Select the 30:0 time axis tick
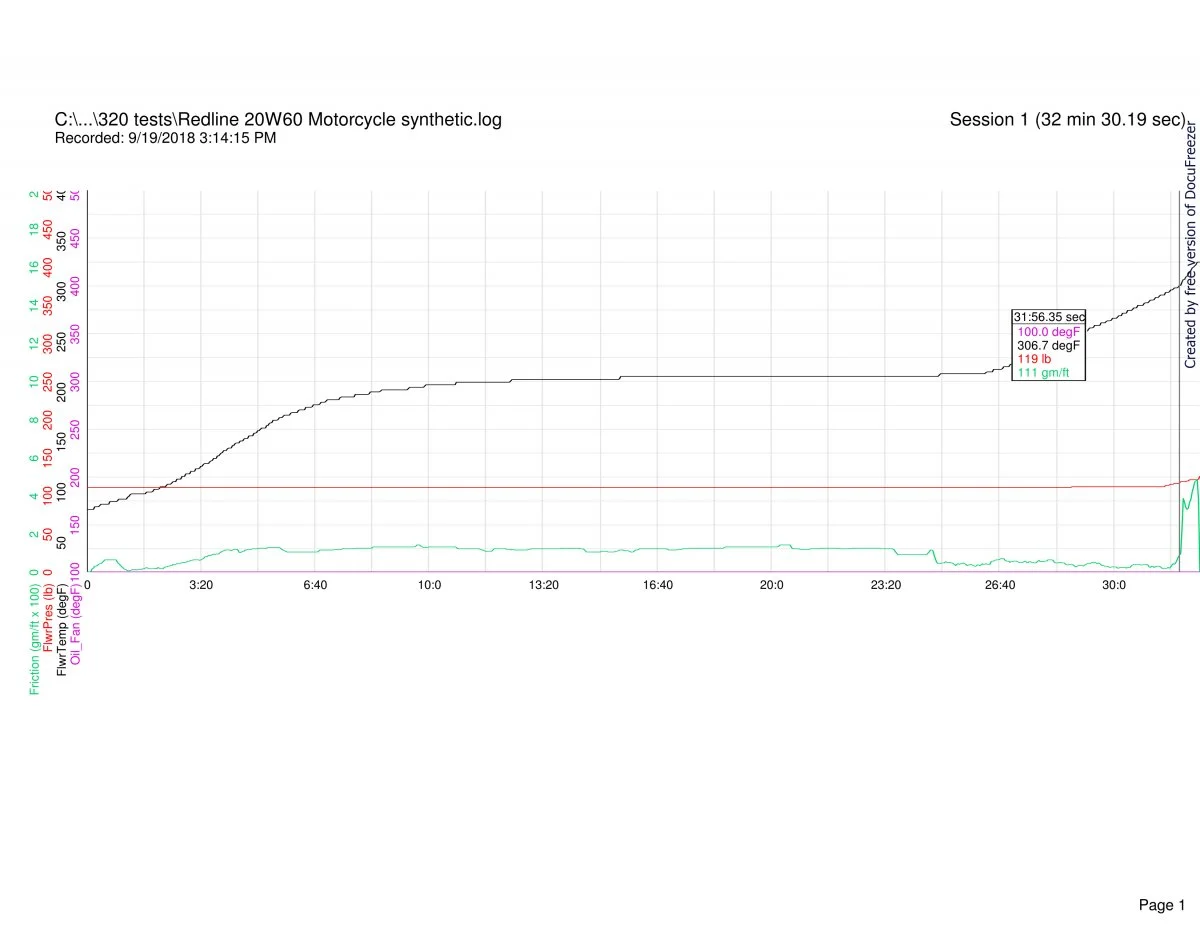The width and height of the screenshot is (1200, 927). 1113,585
